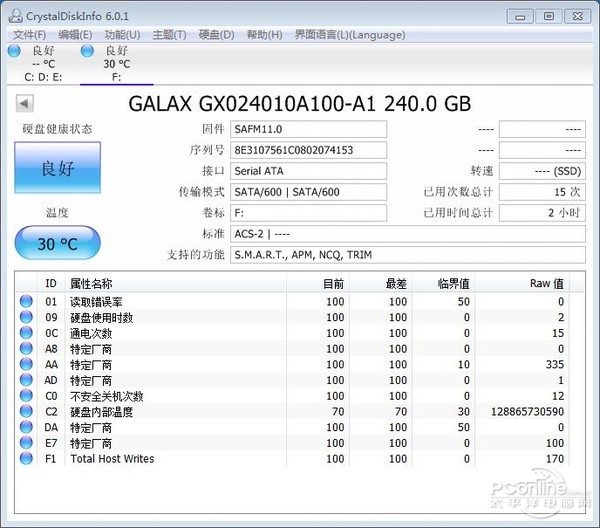Click status dot for attribute A8
Screen dimensions: 600x528
[26, 348]
